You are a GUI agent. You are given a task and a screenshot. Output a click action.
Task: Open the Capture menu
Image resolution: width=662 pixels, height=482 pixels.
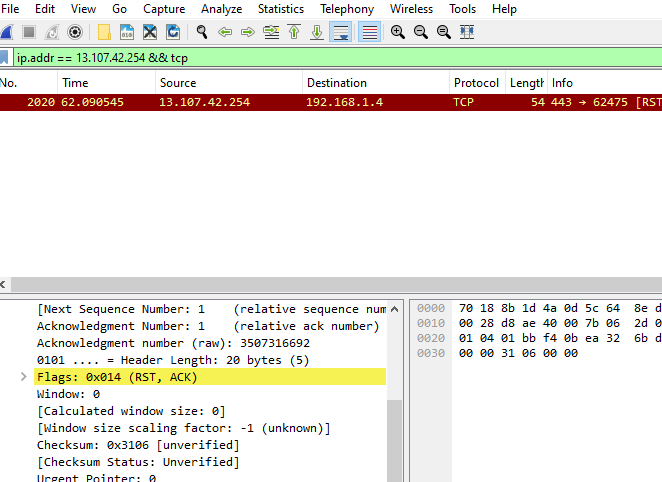tap(164, 9)
